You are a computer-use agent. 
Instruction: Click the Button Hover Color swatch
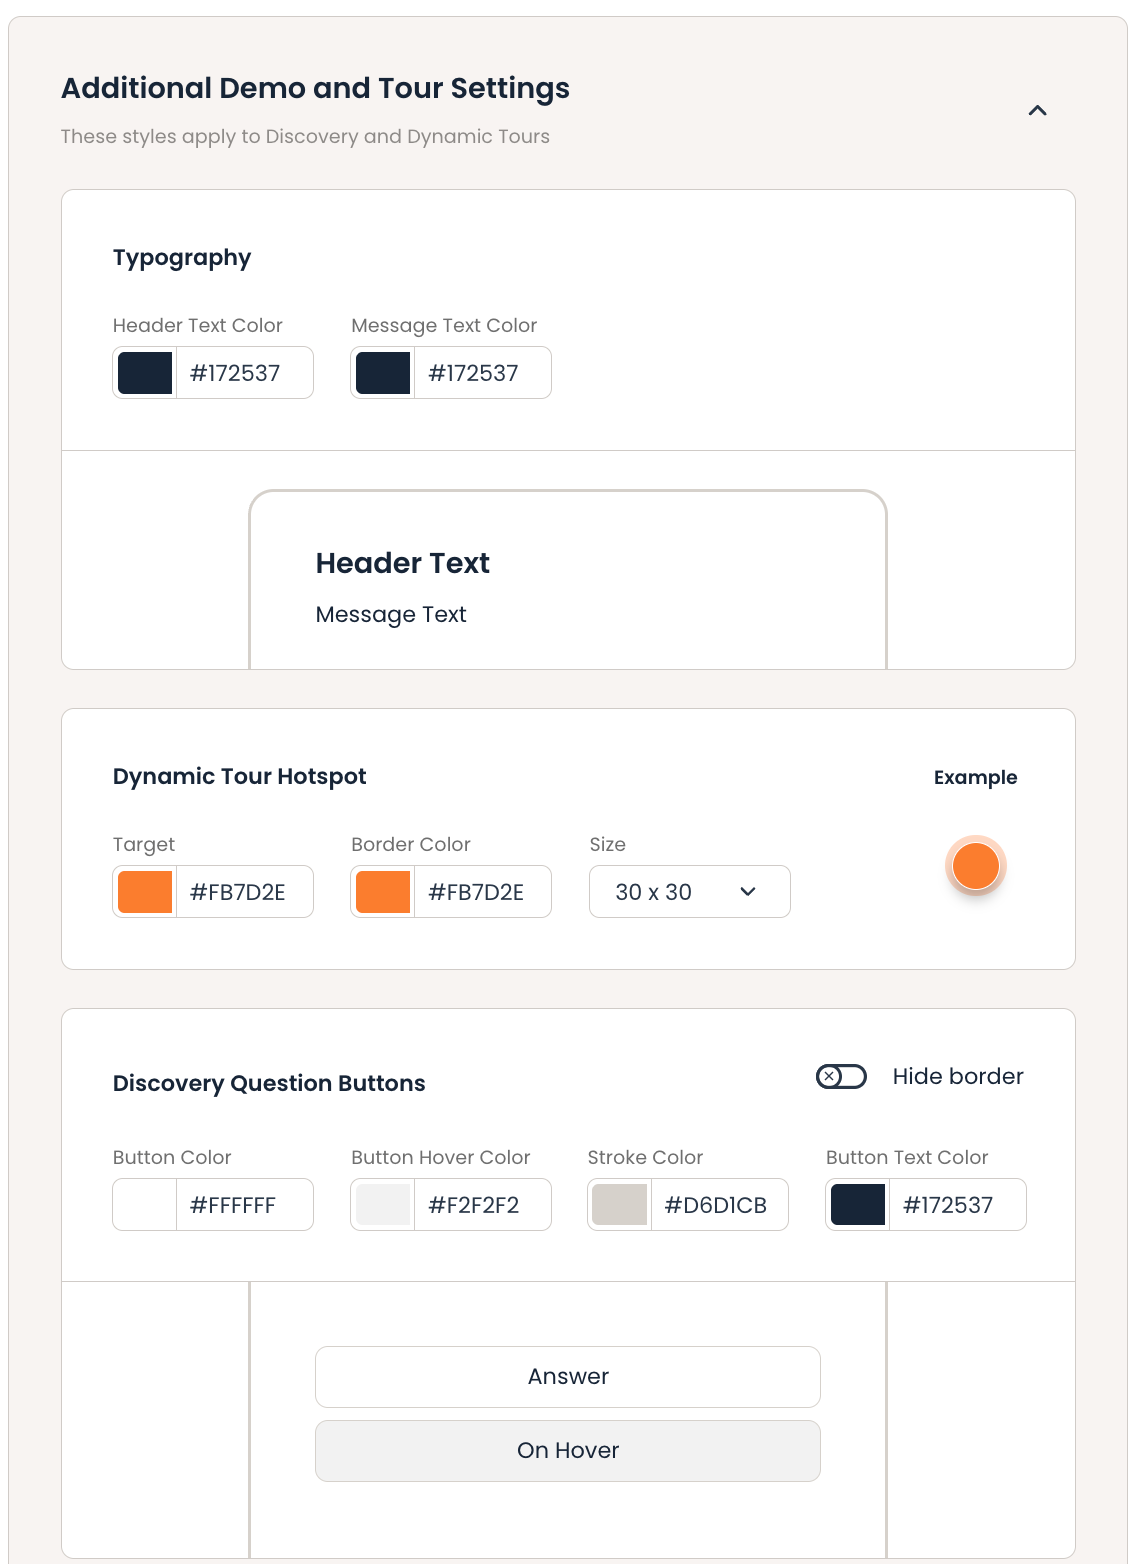(x=383, y=1205)
